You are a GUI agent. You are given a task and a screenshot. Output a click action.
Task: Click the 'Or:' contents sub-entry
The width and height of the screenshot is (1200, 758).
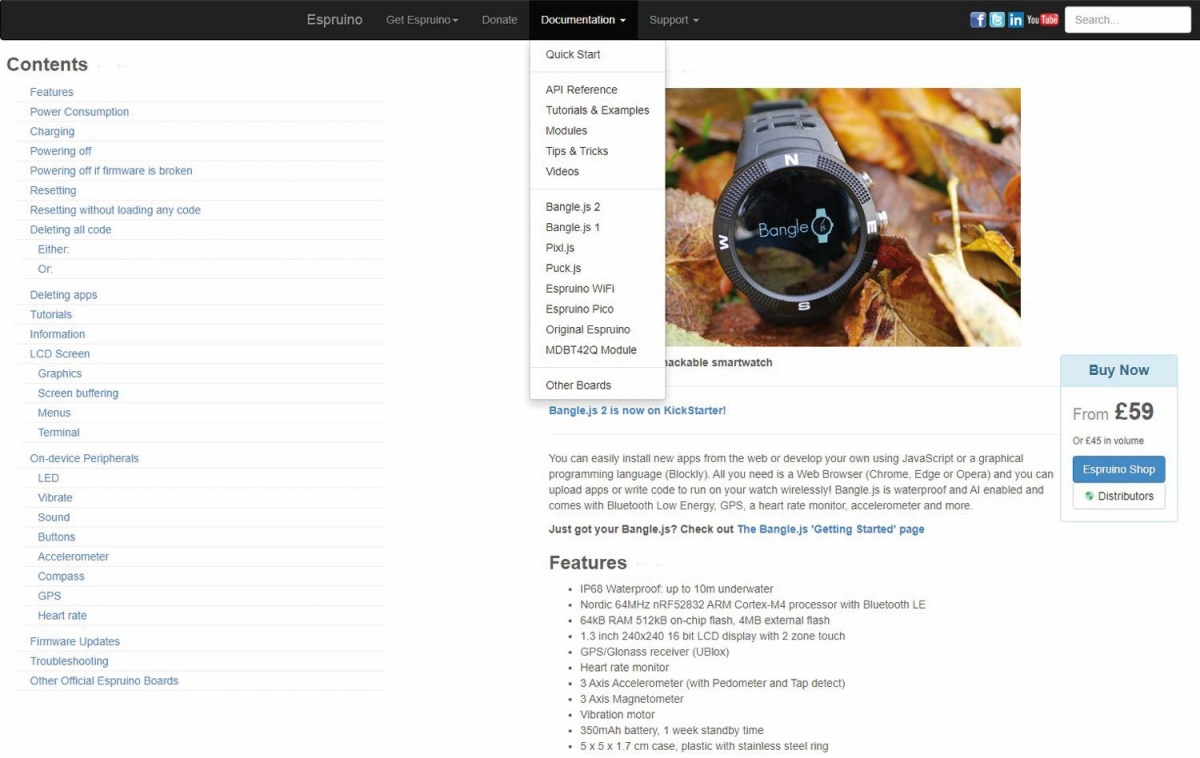45,269
